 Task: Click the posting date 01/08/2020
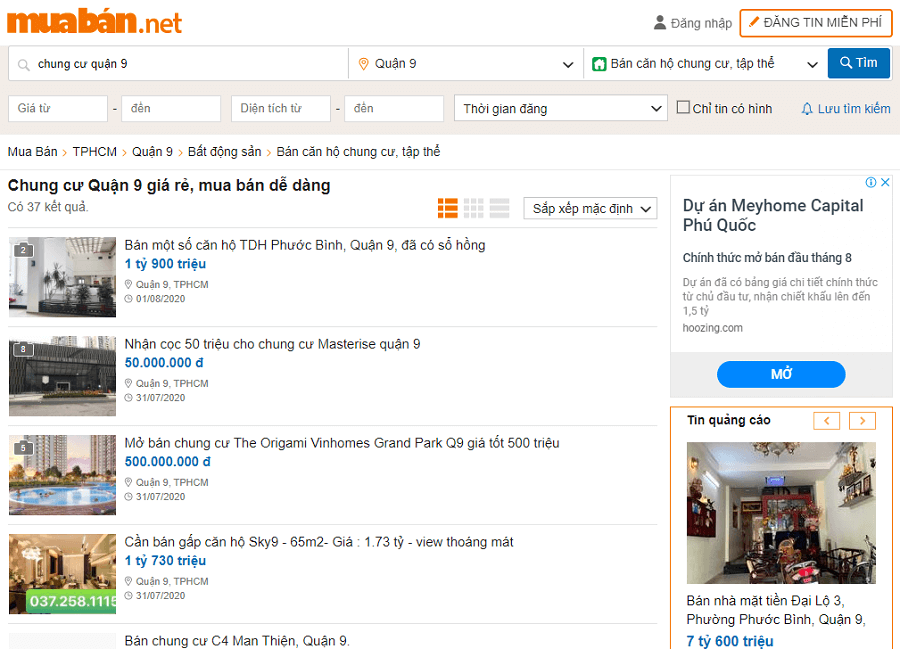160,299
